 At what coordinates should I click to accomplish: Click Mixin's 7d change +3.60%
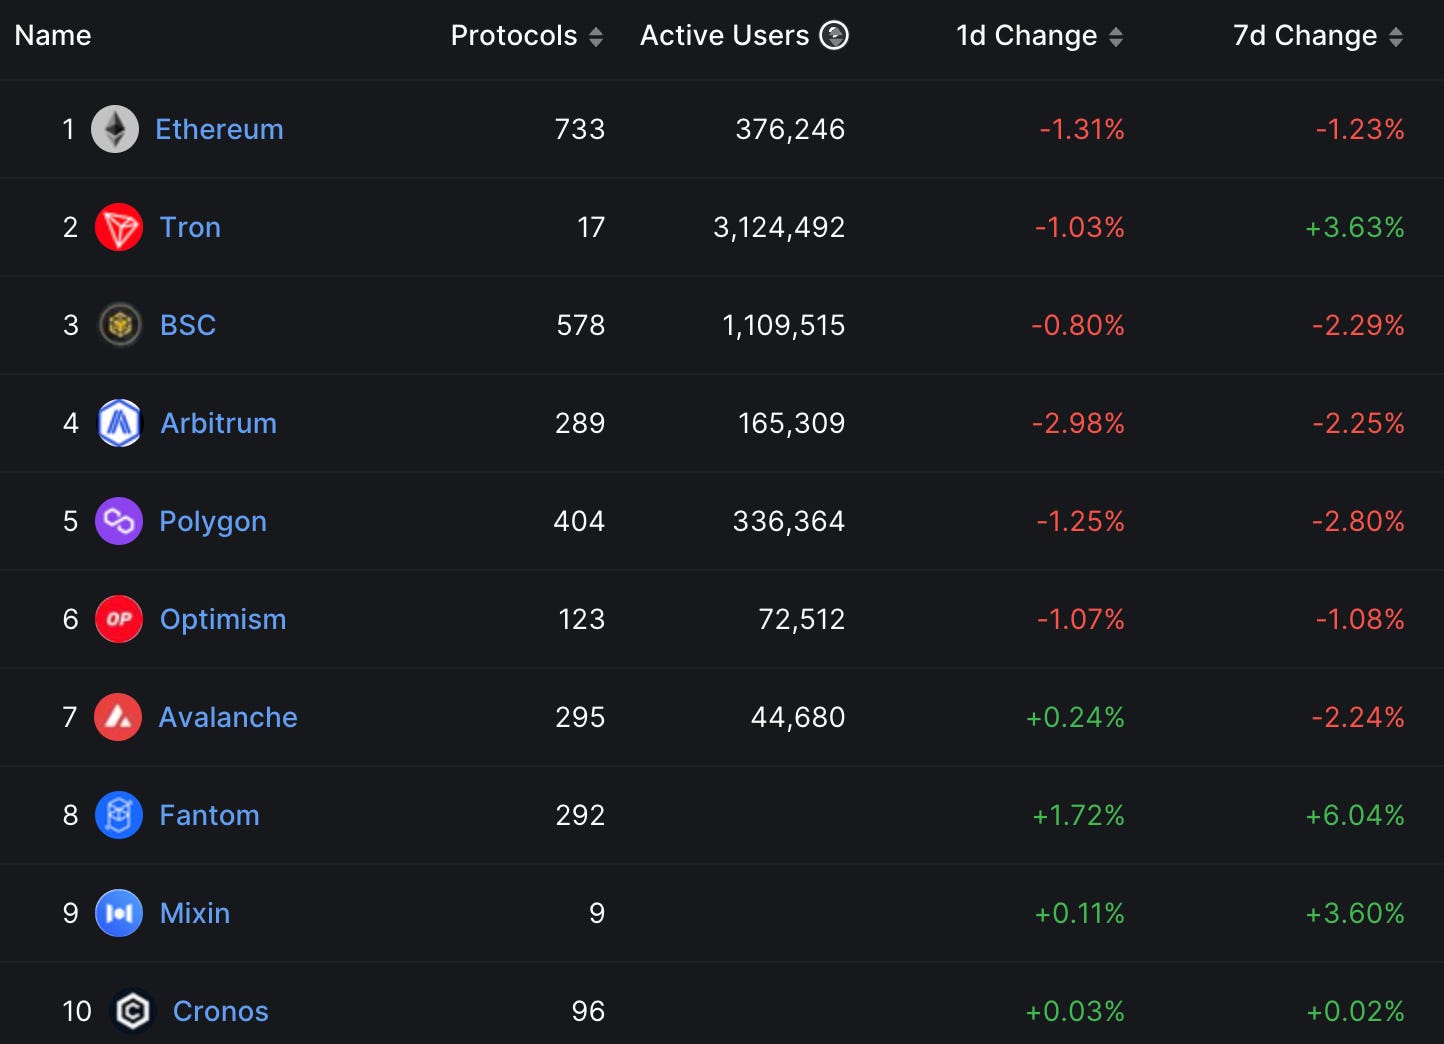coord(1355,913)
